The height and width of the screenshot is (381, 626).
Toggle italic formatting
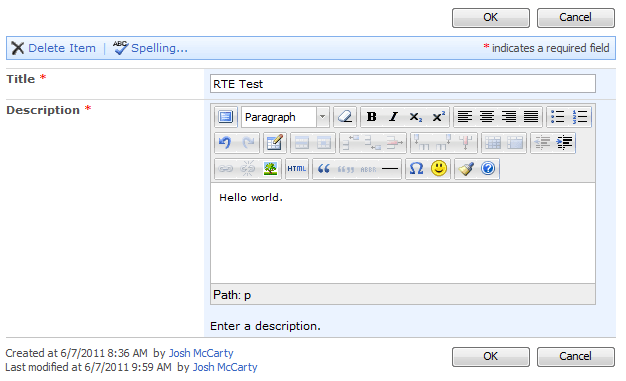pos(394,117)
